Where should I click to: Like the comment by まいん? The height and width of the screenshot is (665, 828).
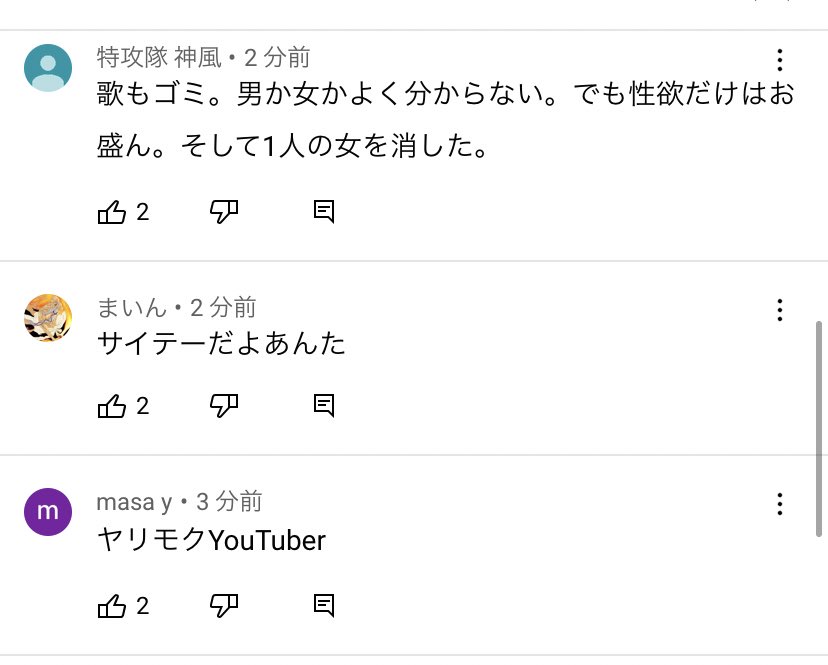[111, 405]
